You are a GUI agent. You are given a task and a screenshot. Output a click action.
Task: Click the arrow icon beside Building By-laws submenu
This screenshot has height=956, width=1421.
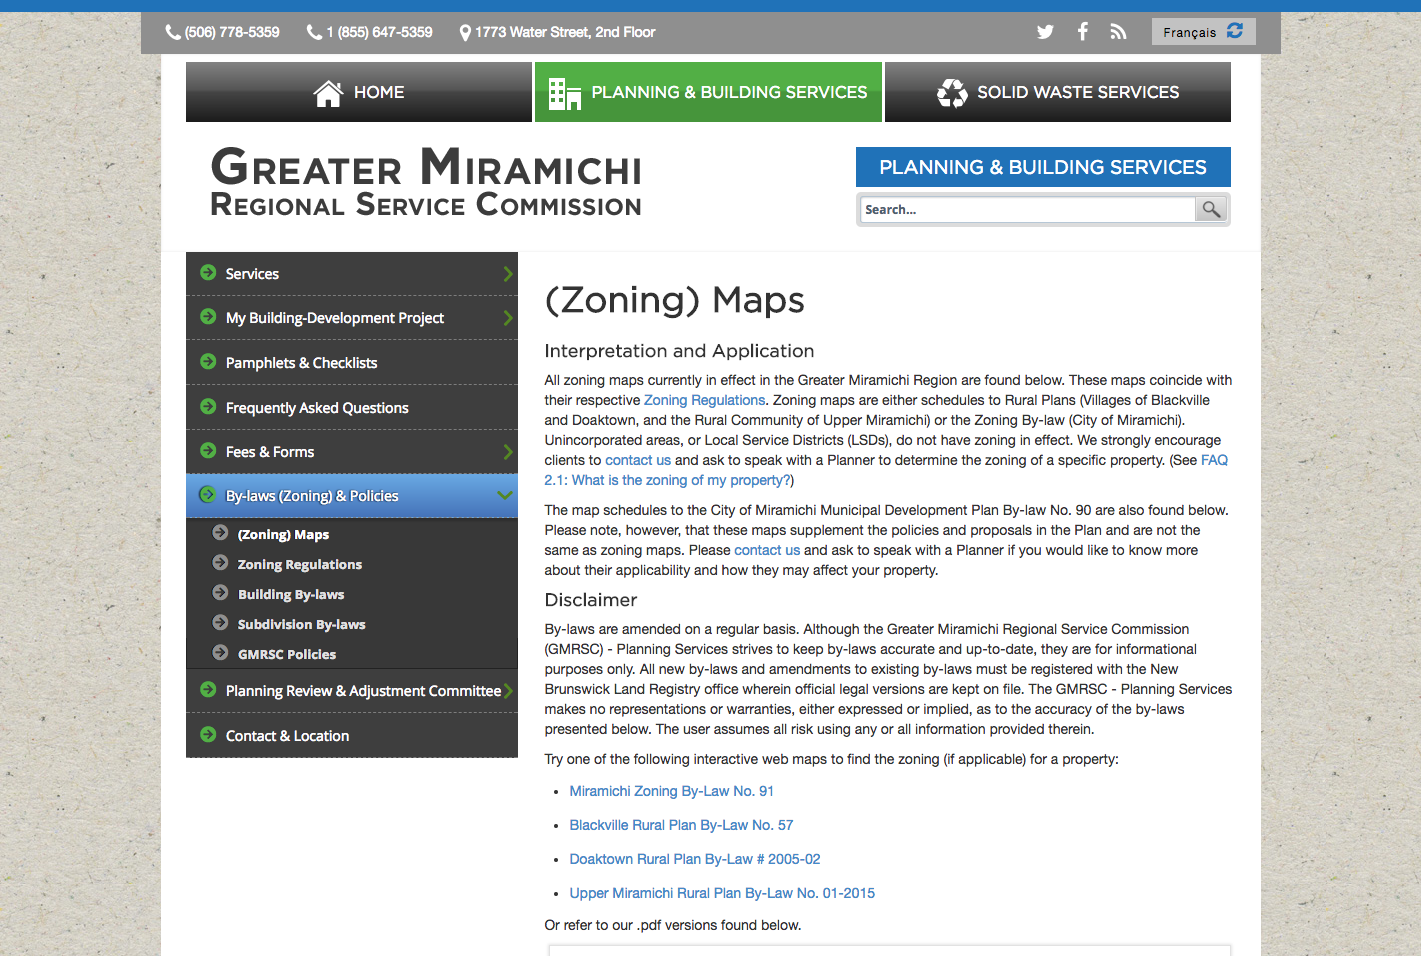pos(220,592)
